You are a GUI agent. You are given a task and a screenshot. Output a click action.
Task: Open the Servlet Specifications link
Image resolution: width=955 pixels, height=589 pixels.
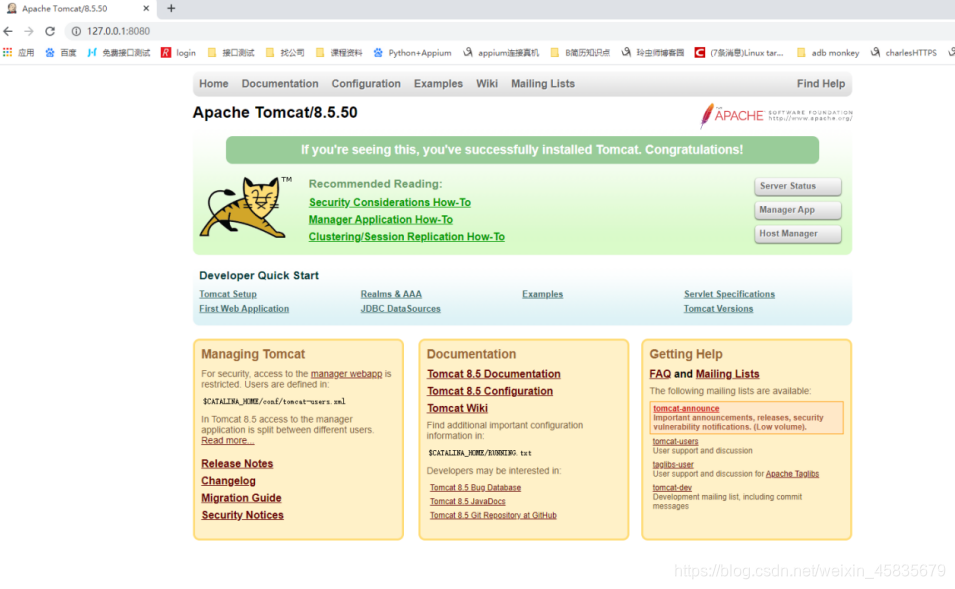click(729, 294)
